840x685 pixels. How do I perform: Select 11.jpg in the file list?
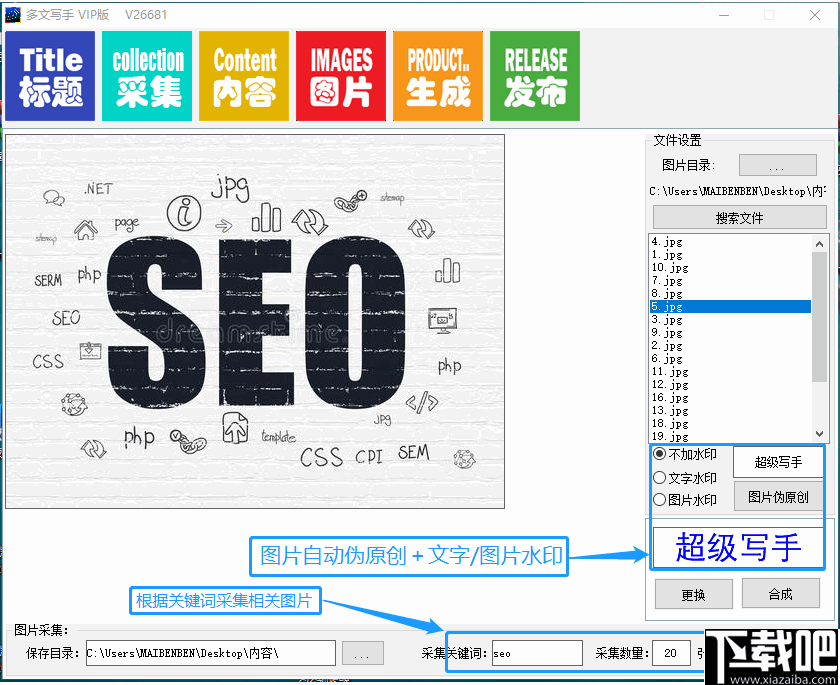[731, 371]
